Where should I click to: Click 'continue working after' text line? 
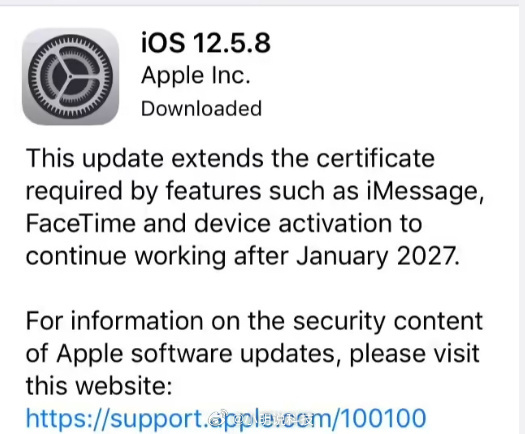coord(157,257)
